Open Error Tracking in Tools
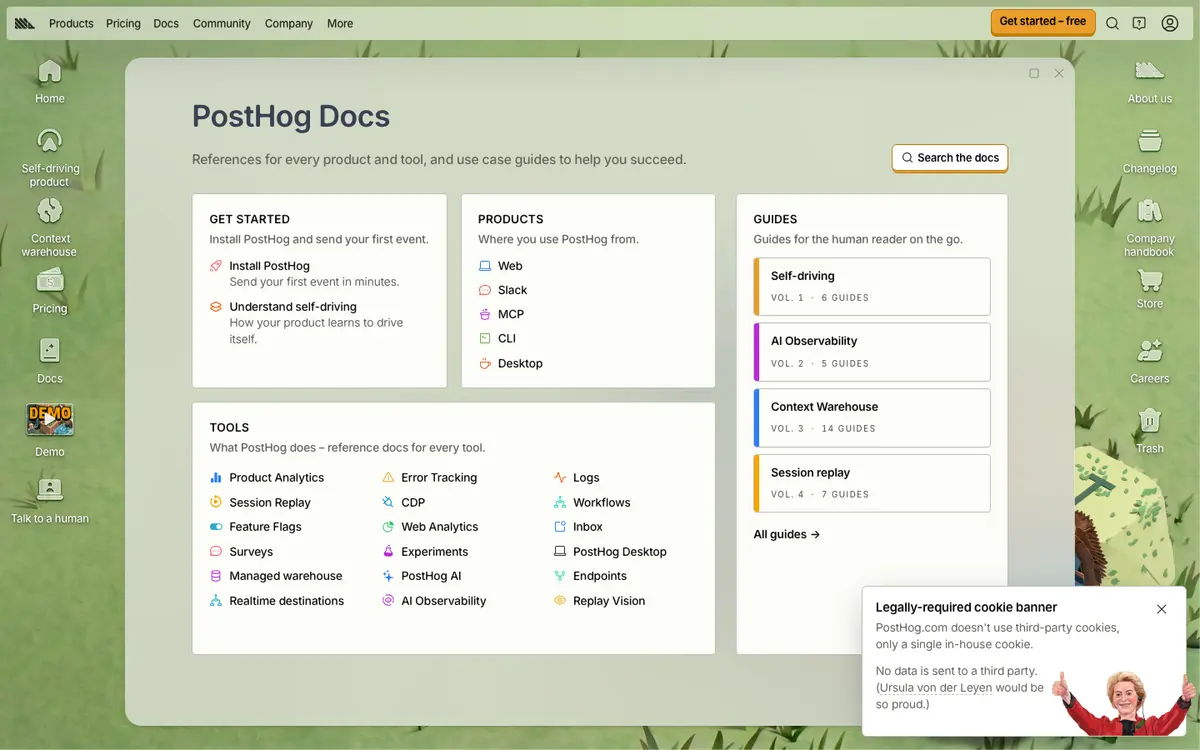The width and height of the screenshot is (1200, 750). [x=439, y=478]
